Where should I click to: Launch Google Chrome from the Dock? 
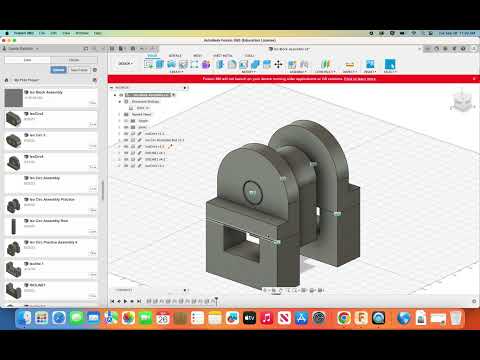[344, 318]
